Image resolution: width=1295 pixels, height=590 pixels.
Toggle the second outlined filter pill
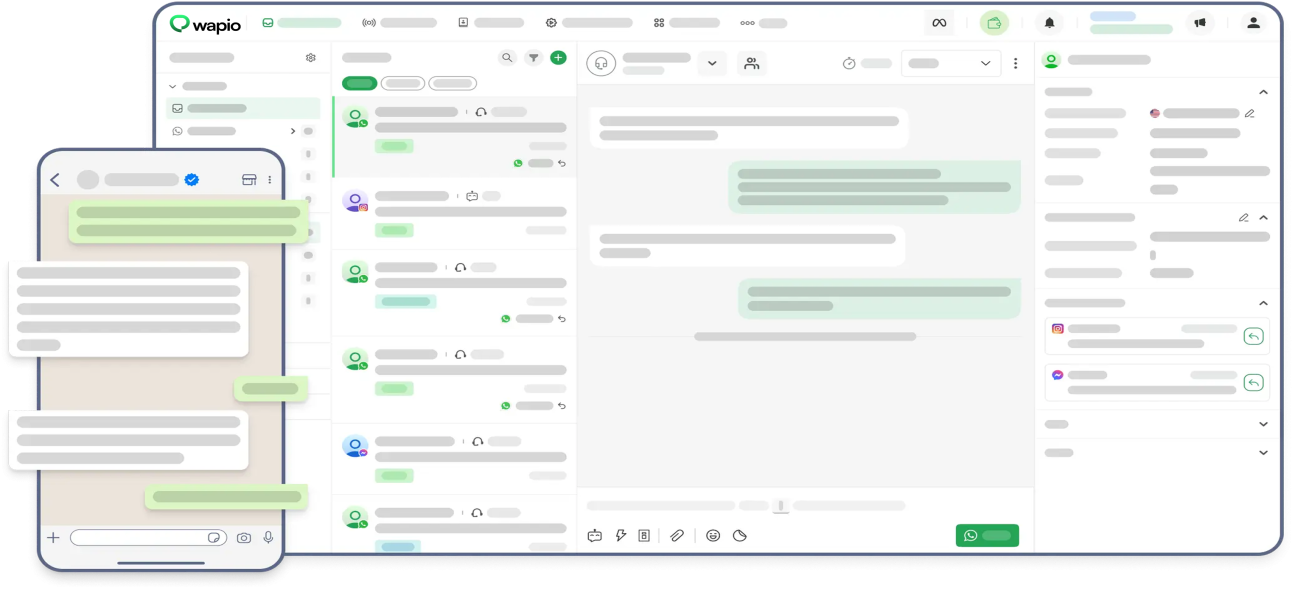click(x=403, y=84)
